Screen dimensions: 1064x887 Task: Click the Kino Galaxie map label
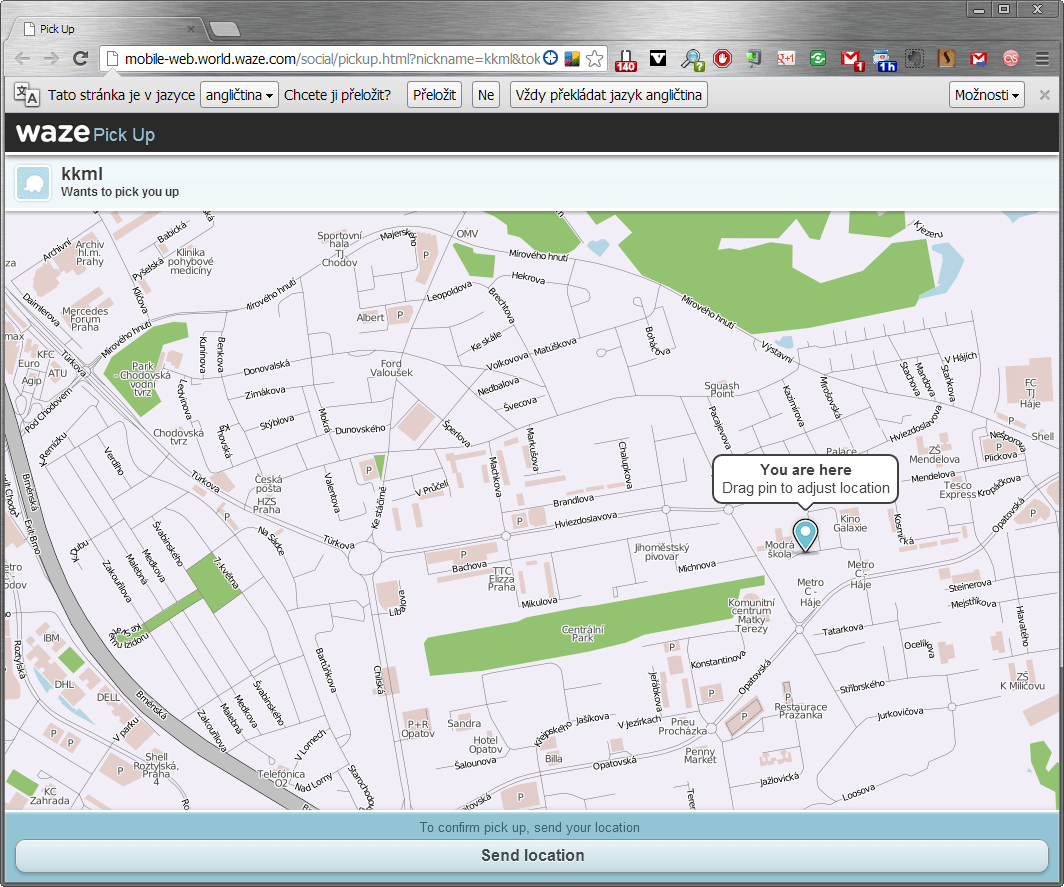pos(850,523)
